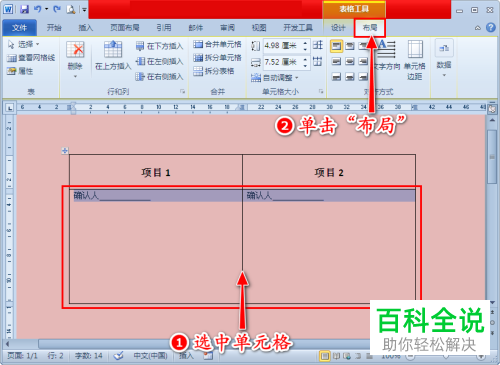Open 行和列 group dialog launcher
Screen dimensions: 500x365
tap(183, 91)
